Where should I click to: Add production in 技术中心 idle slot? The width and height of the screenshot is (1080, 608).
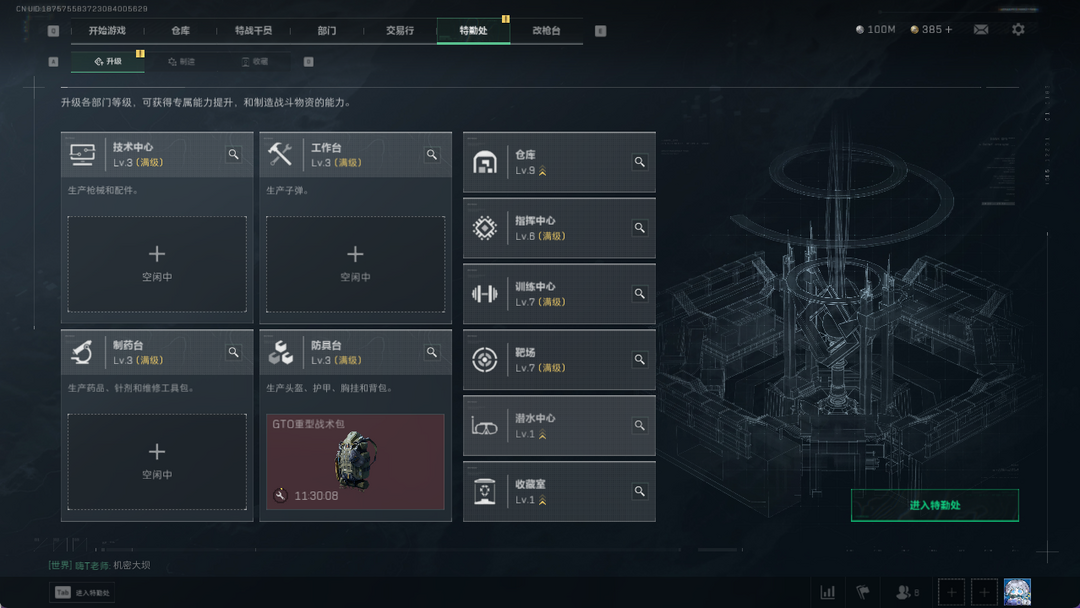[x=157, y=264]
